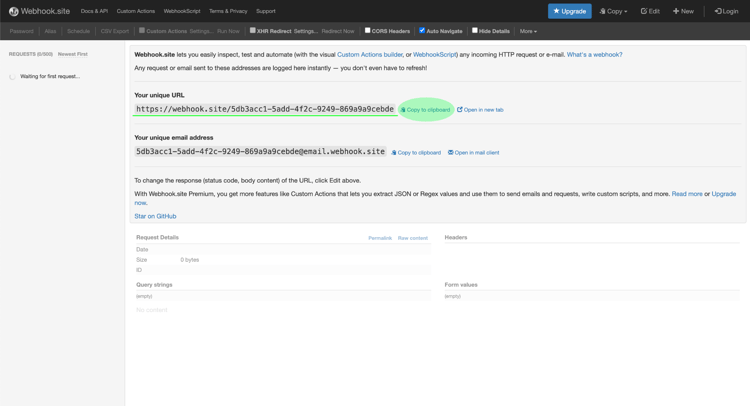
Task: Select the unique URL text field
Action: point(265,109)
